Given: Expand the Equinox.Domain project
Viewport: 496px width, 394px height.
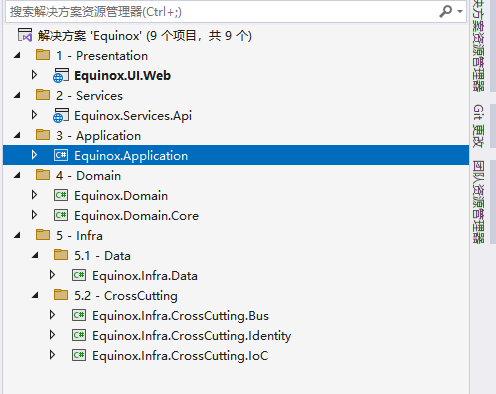Looking at the screenshot, I should point(34,195).
